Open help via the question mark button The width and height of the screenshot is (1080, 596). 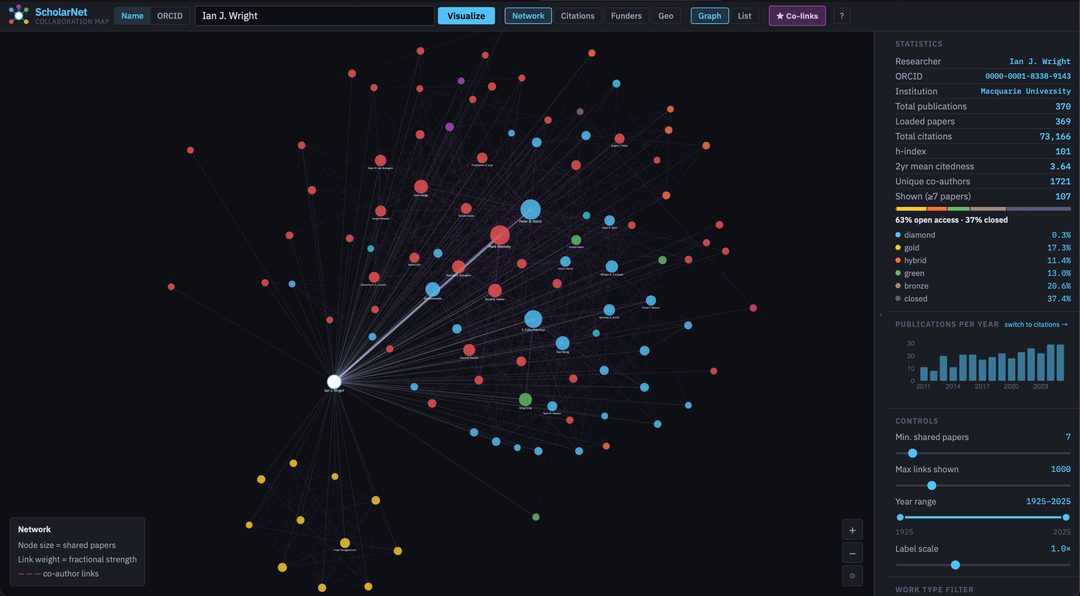click(x=841, y=16)
